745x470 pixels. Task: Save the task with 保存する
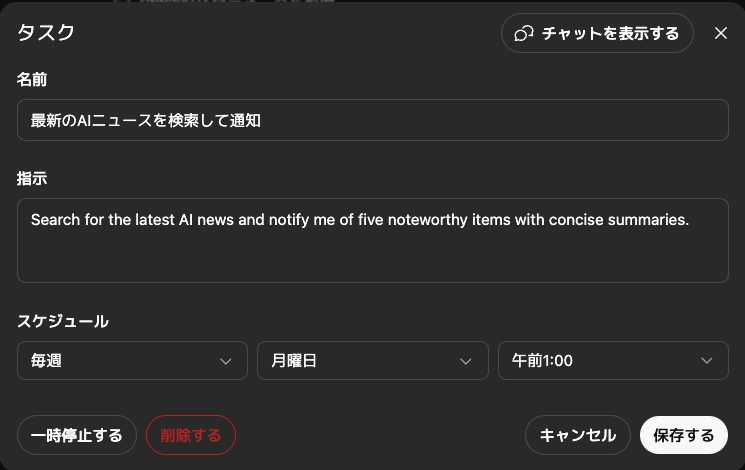pyautogui.click(x=684, y=435)
